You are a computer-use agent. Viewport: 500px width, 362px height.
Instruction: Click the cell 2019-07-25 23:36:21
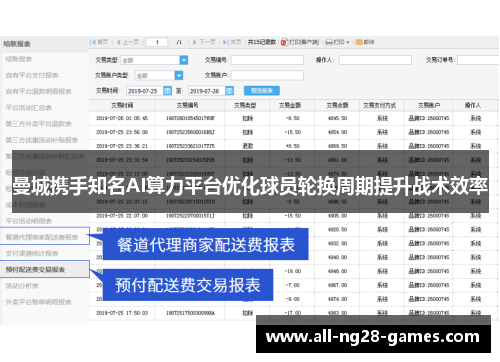122,146
